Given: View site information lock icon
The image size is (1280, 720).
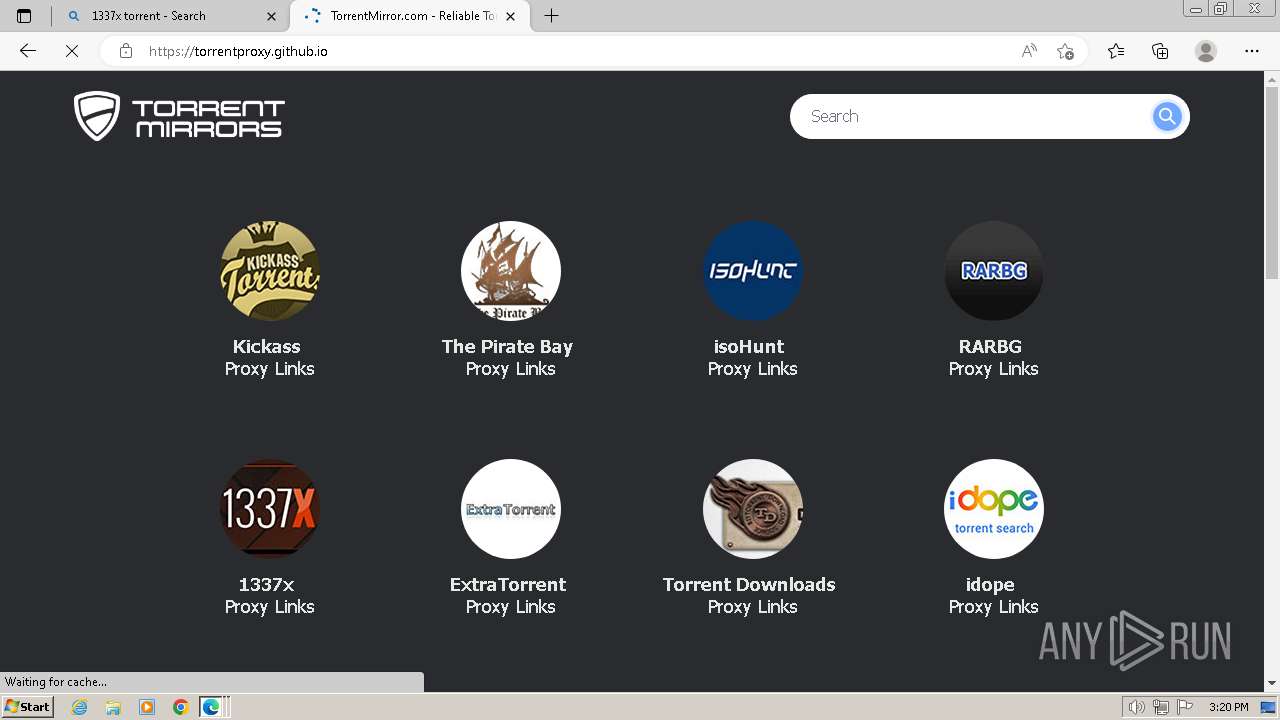Looking at the screenshot, I should tap(126, 51).
